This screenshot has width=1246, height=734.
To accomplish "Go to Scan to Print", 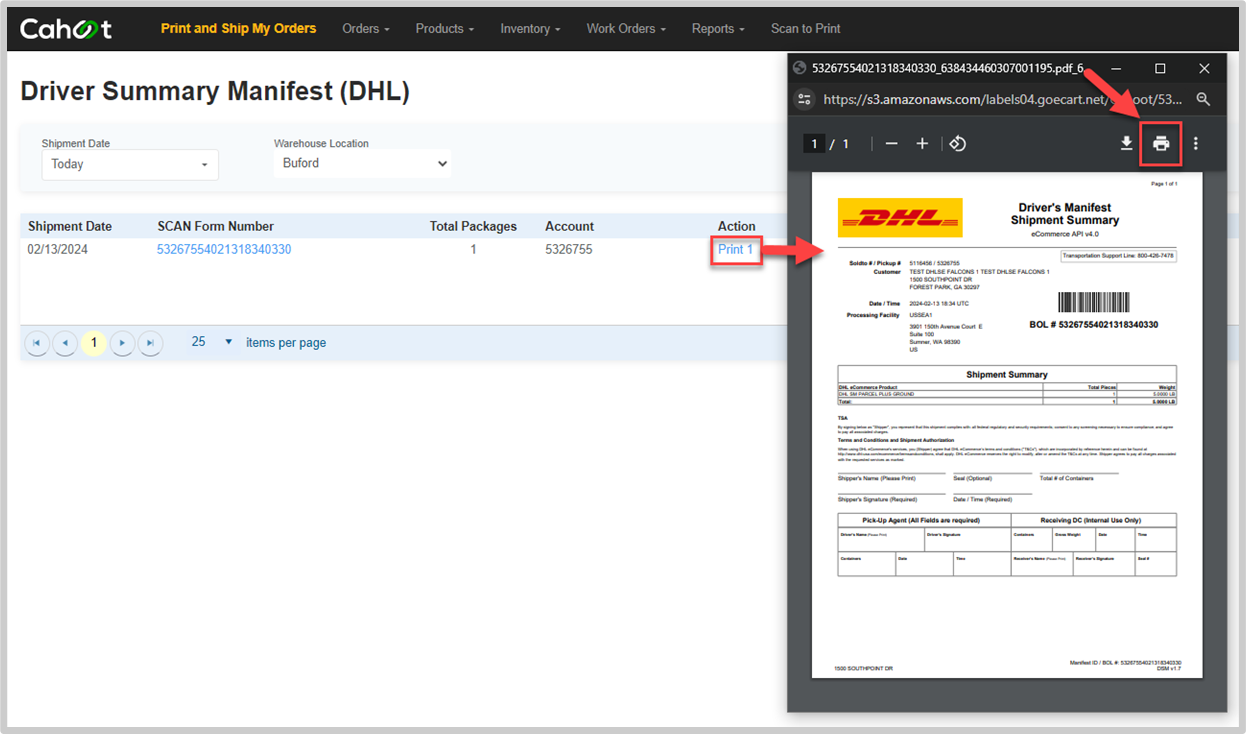I will click(806, 29).
